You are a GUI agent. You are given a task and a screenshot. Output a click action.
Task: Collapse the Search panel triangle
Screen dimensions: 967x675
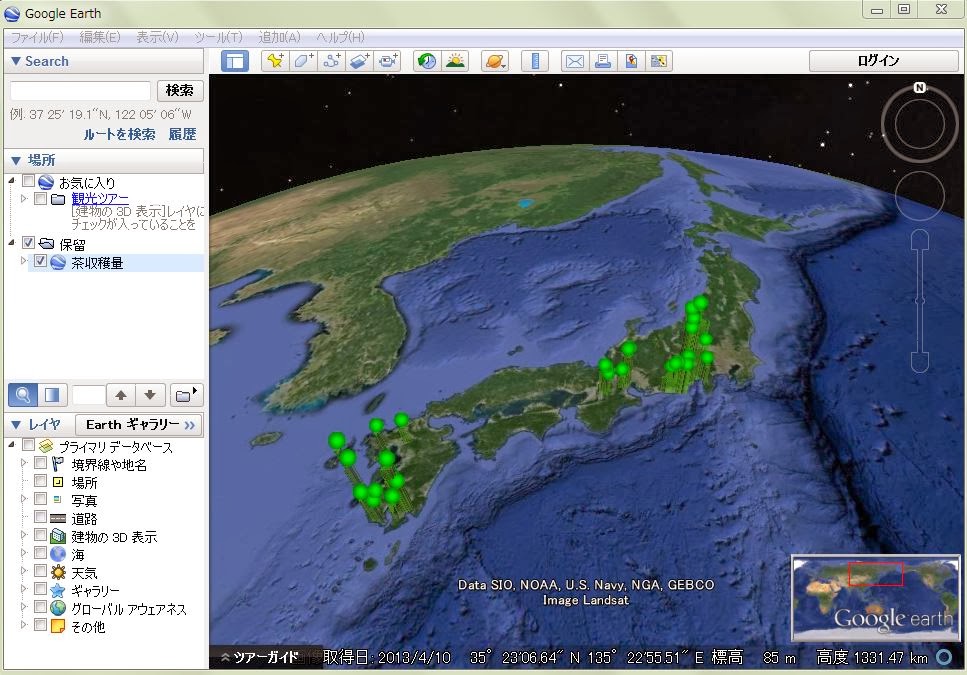(16, 61)
